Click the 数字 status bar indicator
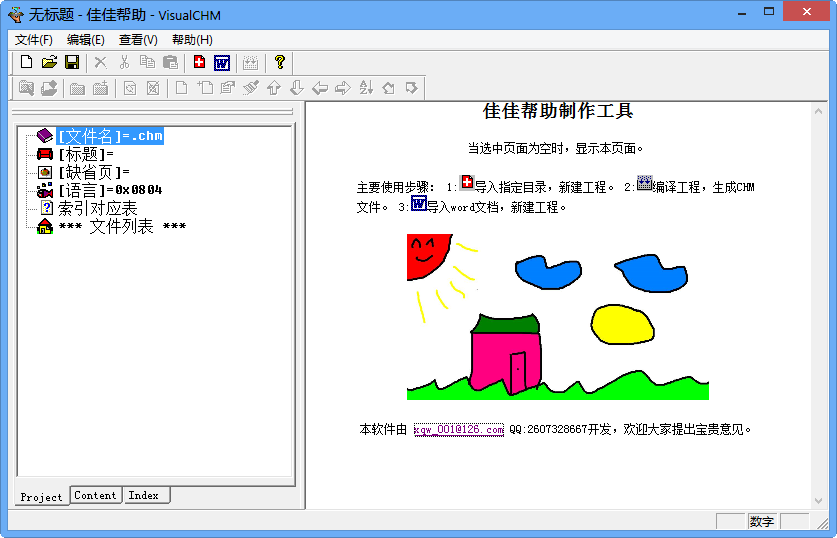 (x=762, y=521)
